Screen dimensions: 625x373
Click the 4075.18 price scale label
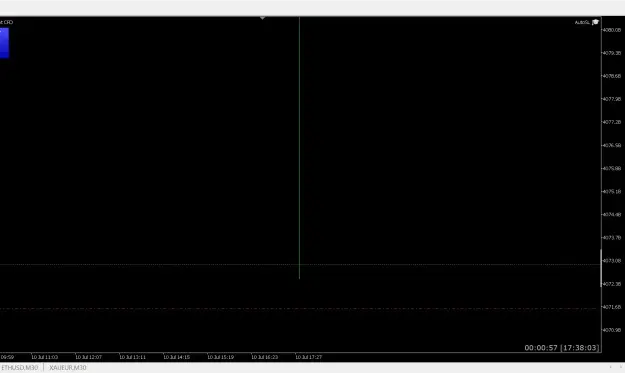coord(612,192)
